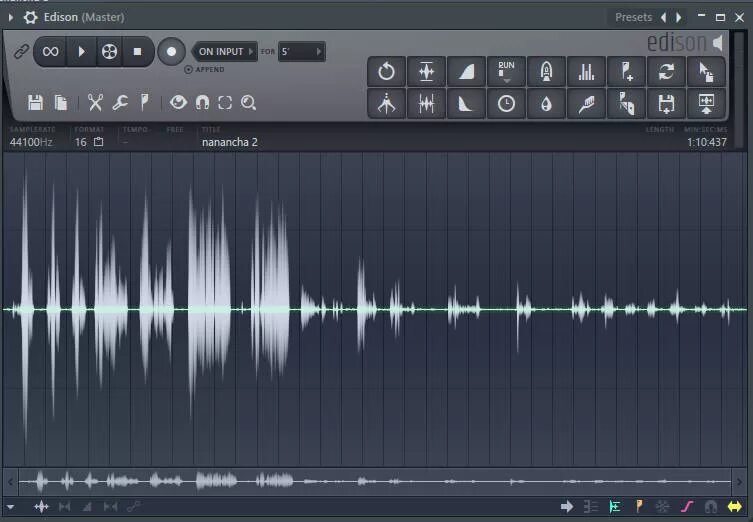Select previous preset arrow
Viewport: 753px width, 522px height.
click(x=664, y=17)
